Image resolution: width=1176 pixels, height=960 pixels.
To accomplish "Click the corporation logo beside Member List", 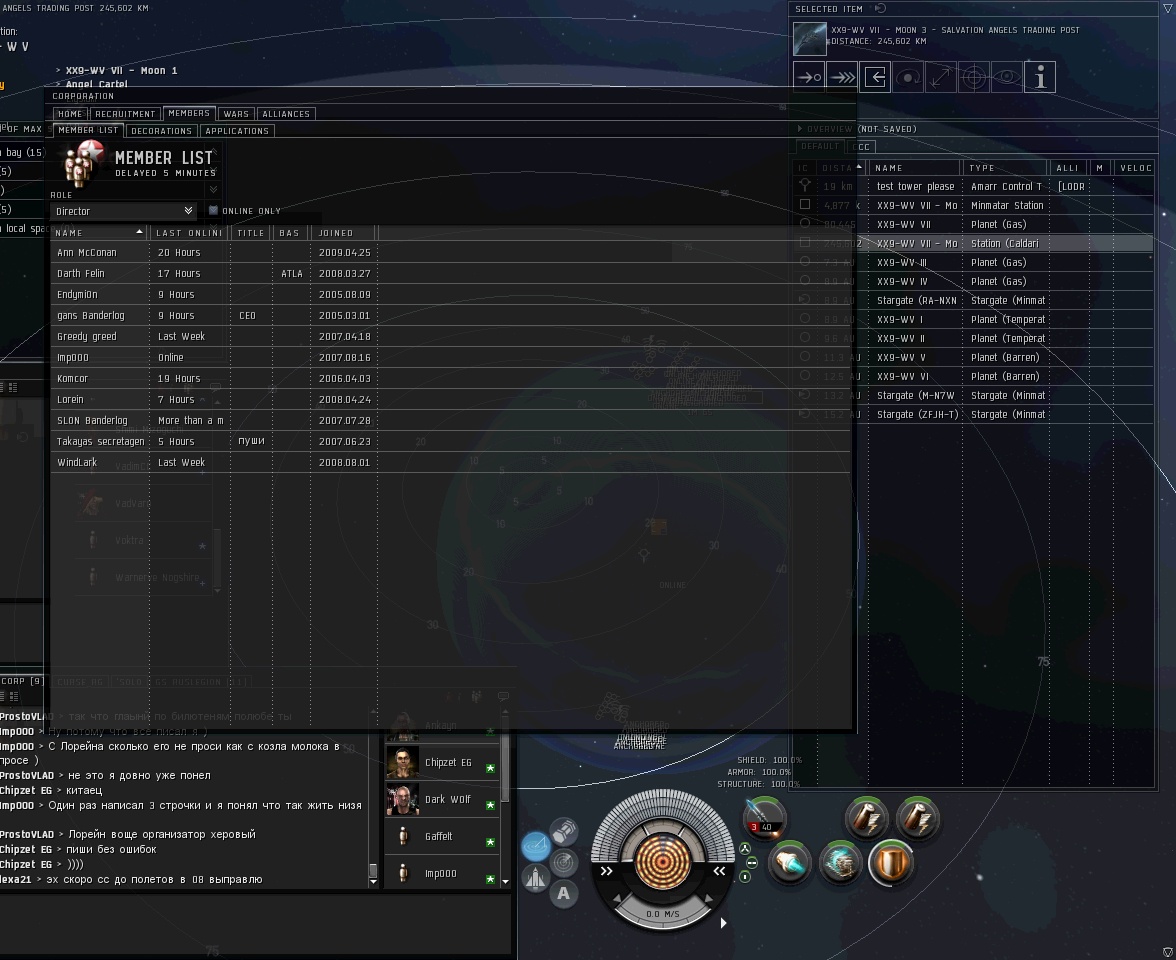I will click(x=82, y=163).
